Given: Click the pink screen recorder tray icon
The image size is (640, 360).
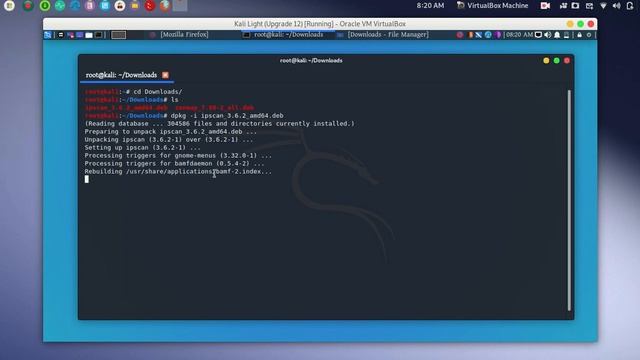Looking at the screenshot, I should [545, 6].
